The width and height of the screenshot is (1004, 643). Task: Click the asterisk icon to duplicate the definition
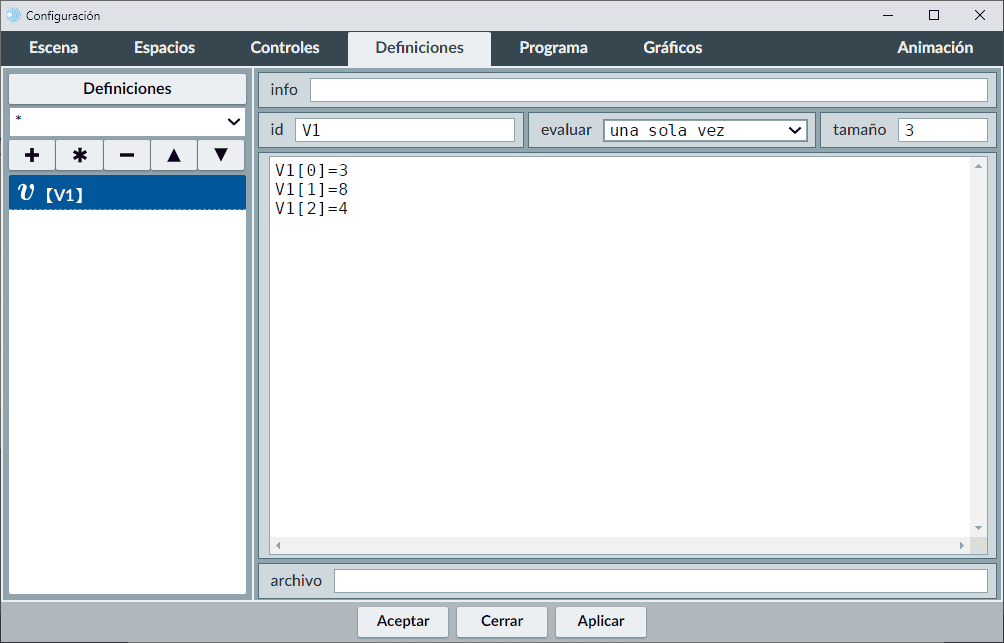pos(80,155)
